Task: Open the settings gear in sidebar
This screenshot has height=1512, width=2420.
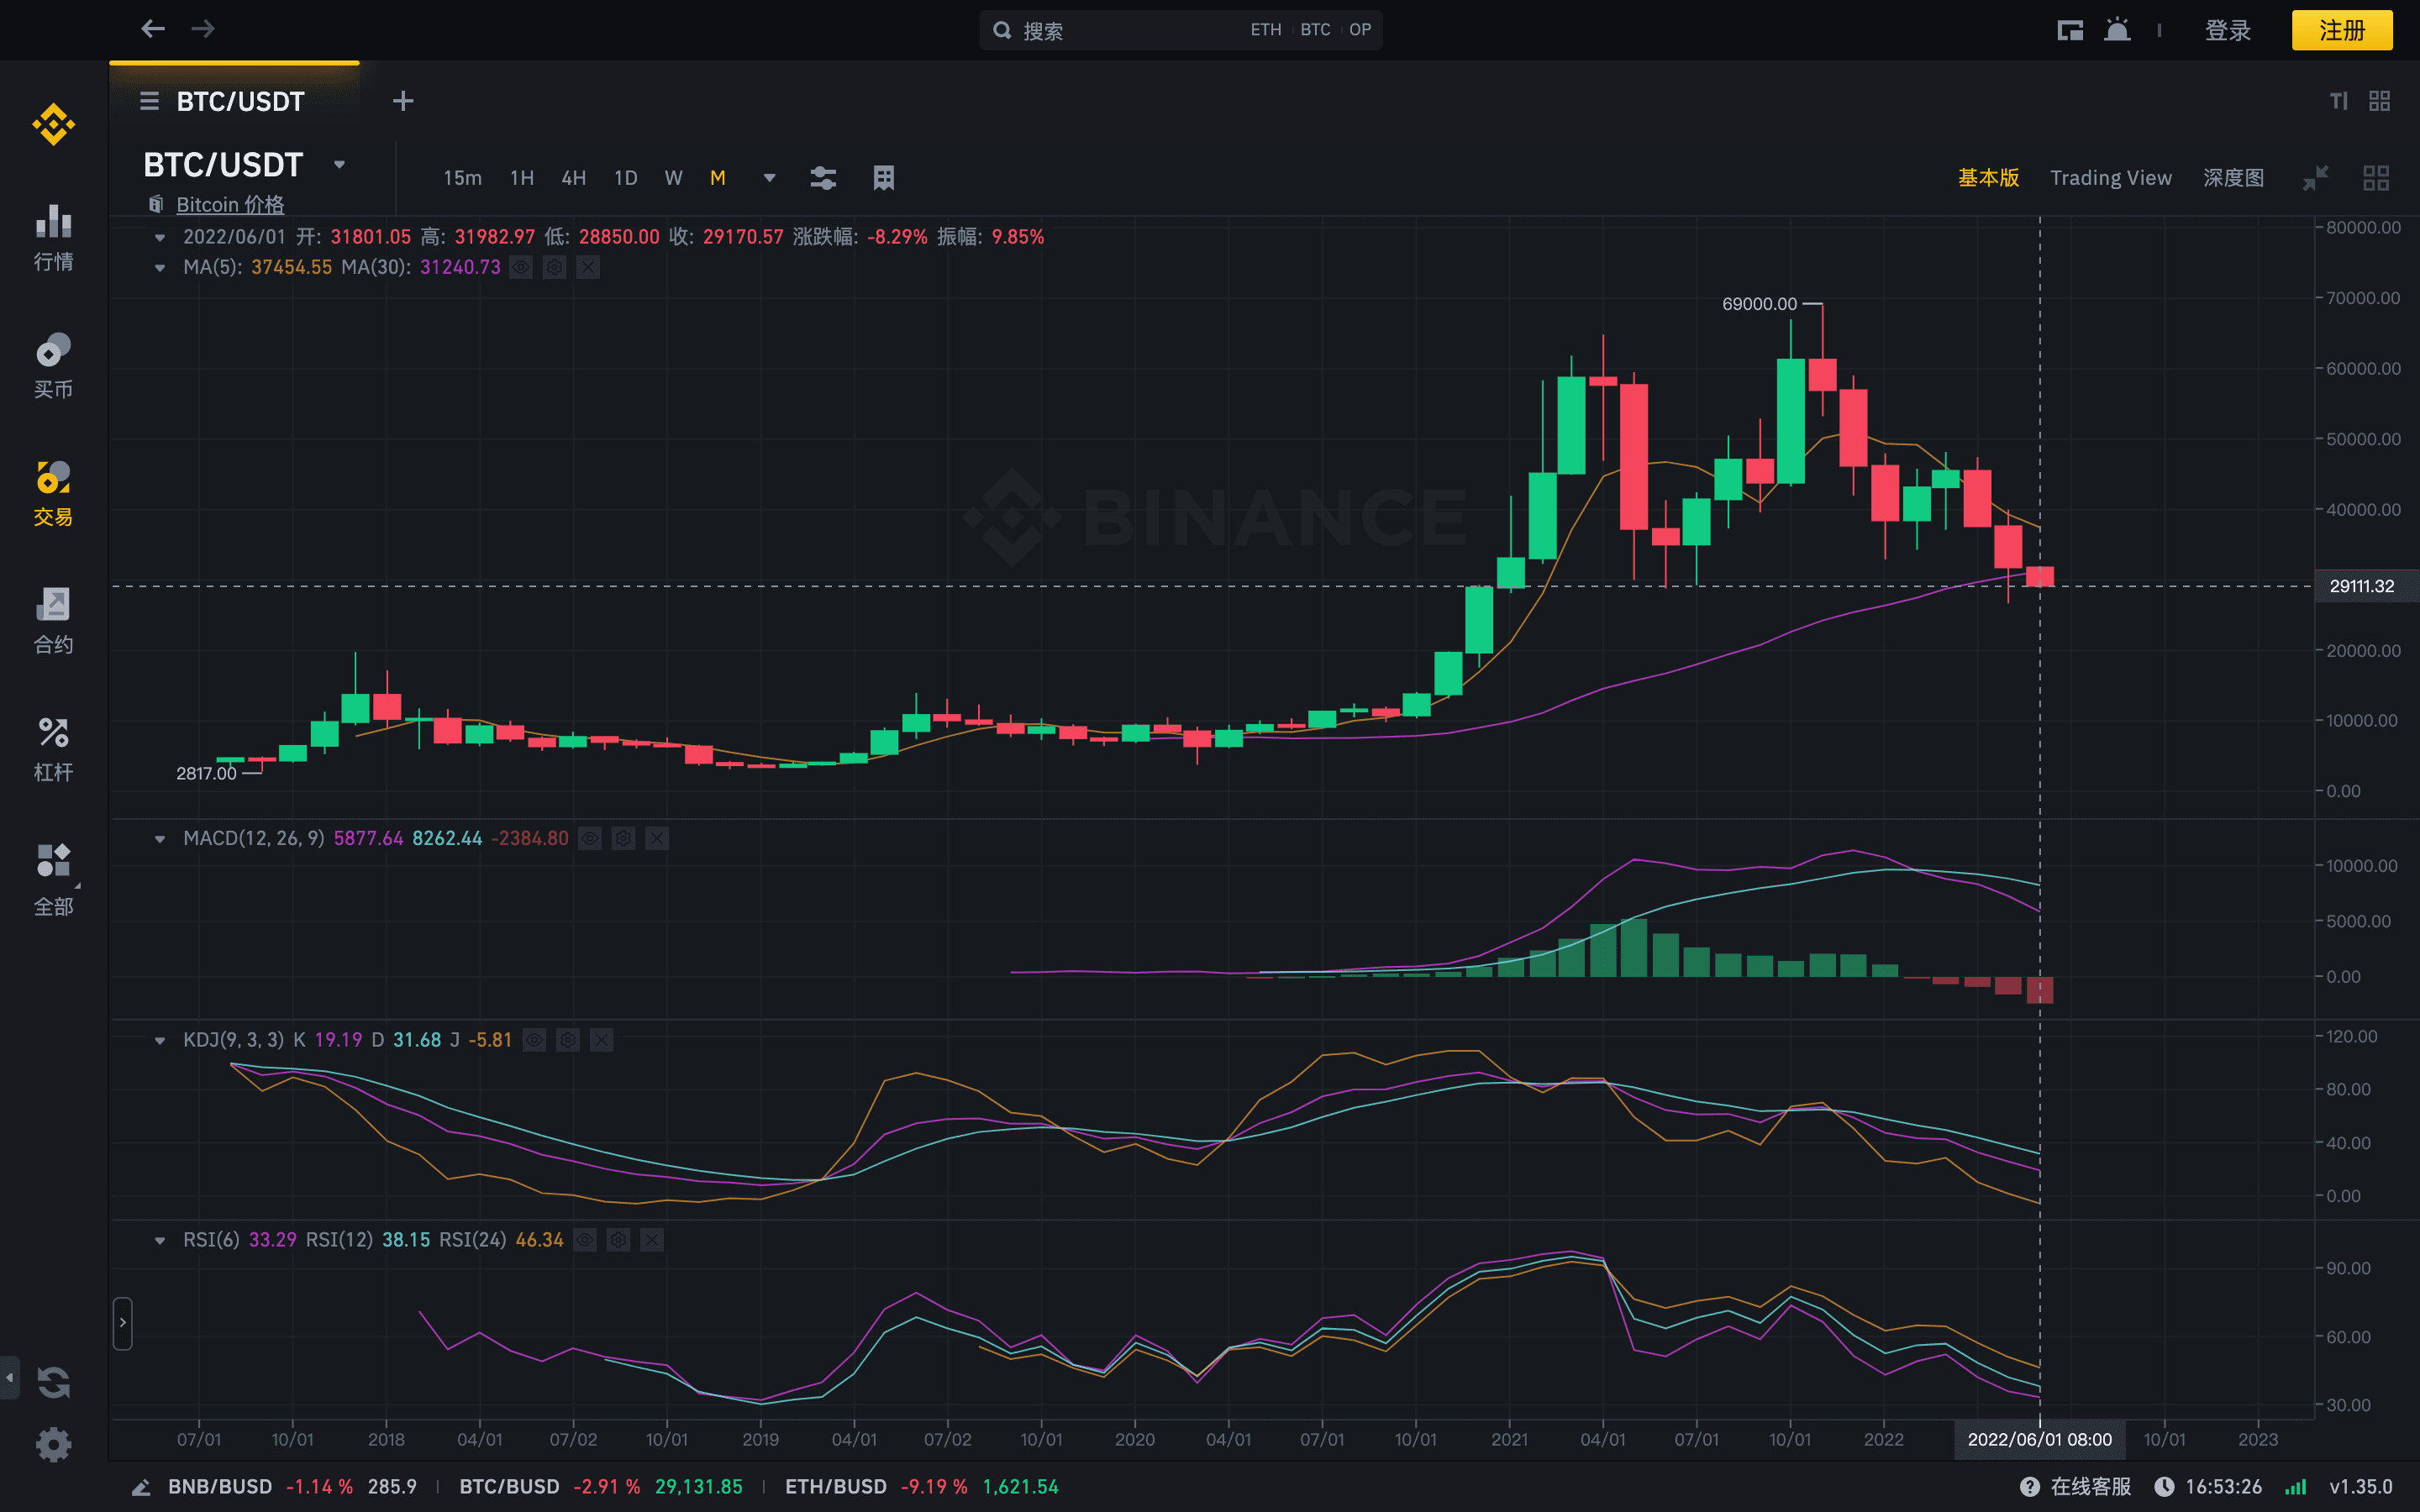Action: coord(53,1444)
